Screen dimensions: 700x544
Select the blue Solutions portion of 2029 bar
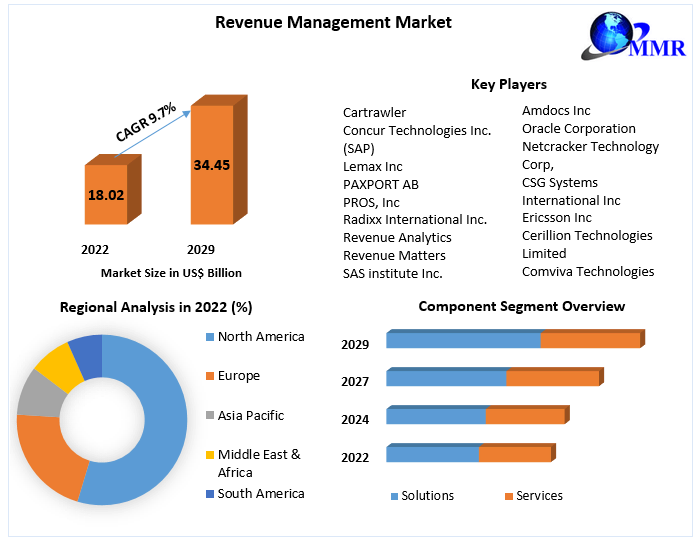pyautogui.click(x=462, y=341)
